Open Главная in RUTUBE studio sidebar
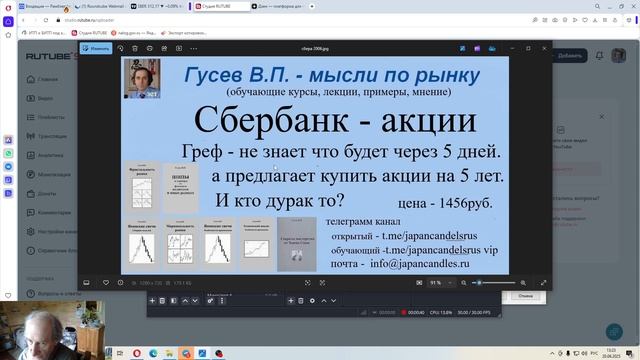Screen dimensions: 640x360 42,79
